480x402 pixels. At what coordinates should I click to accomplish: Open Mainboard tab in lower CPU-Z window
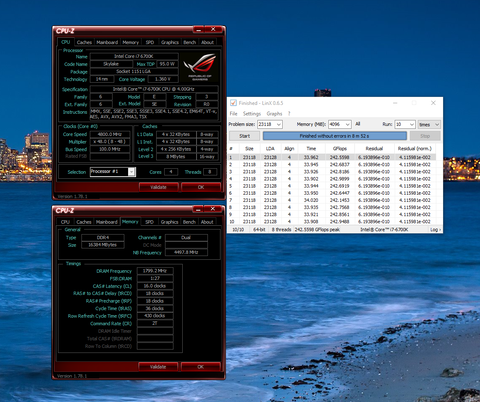107,222
